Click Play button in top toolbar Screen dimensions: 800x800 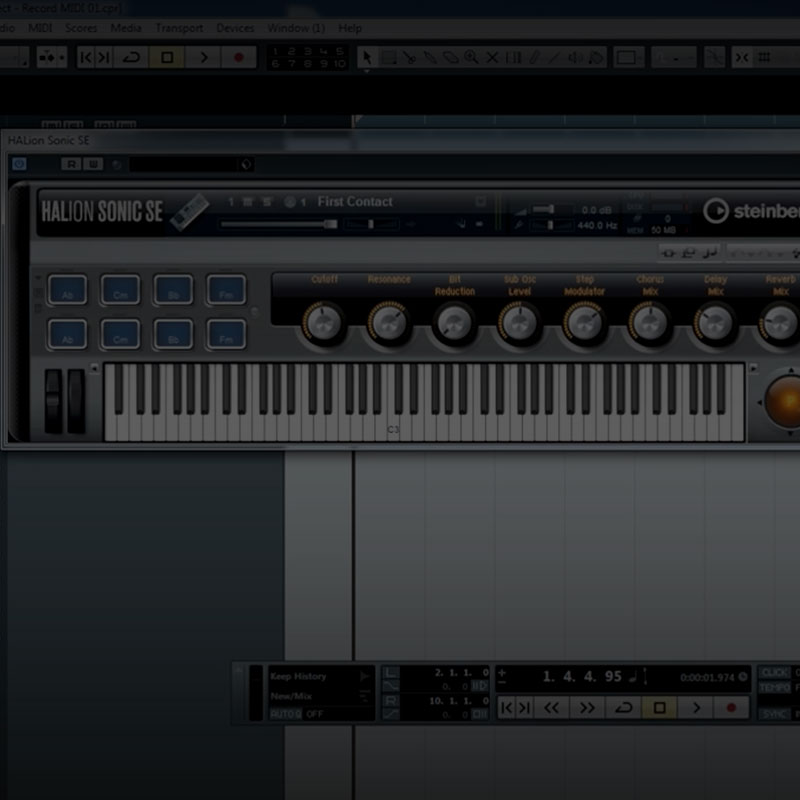pos(203,57)
